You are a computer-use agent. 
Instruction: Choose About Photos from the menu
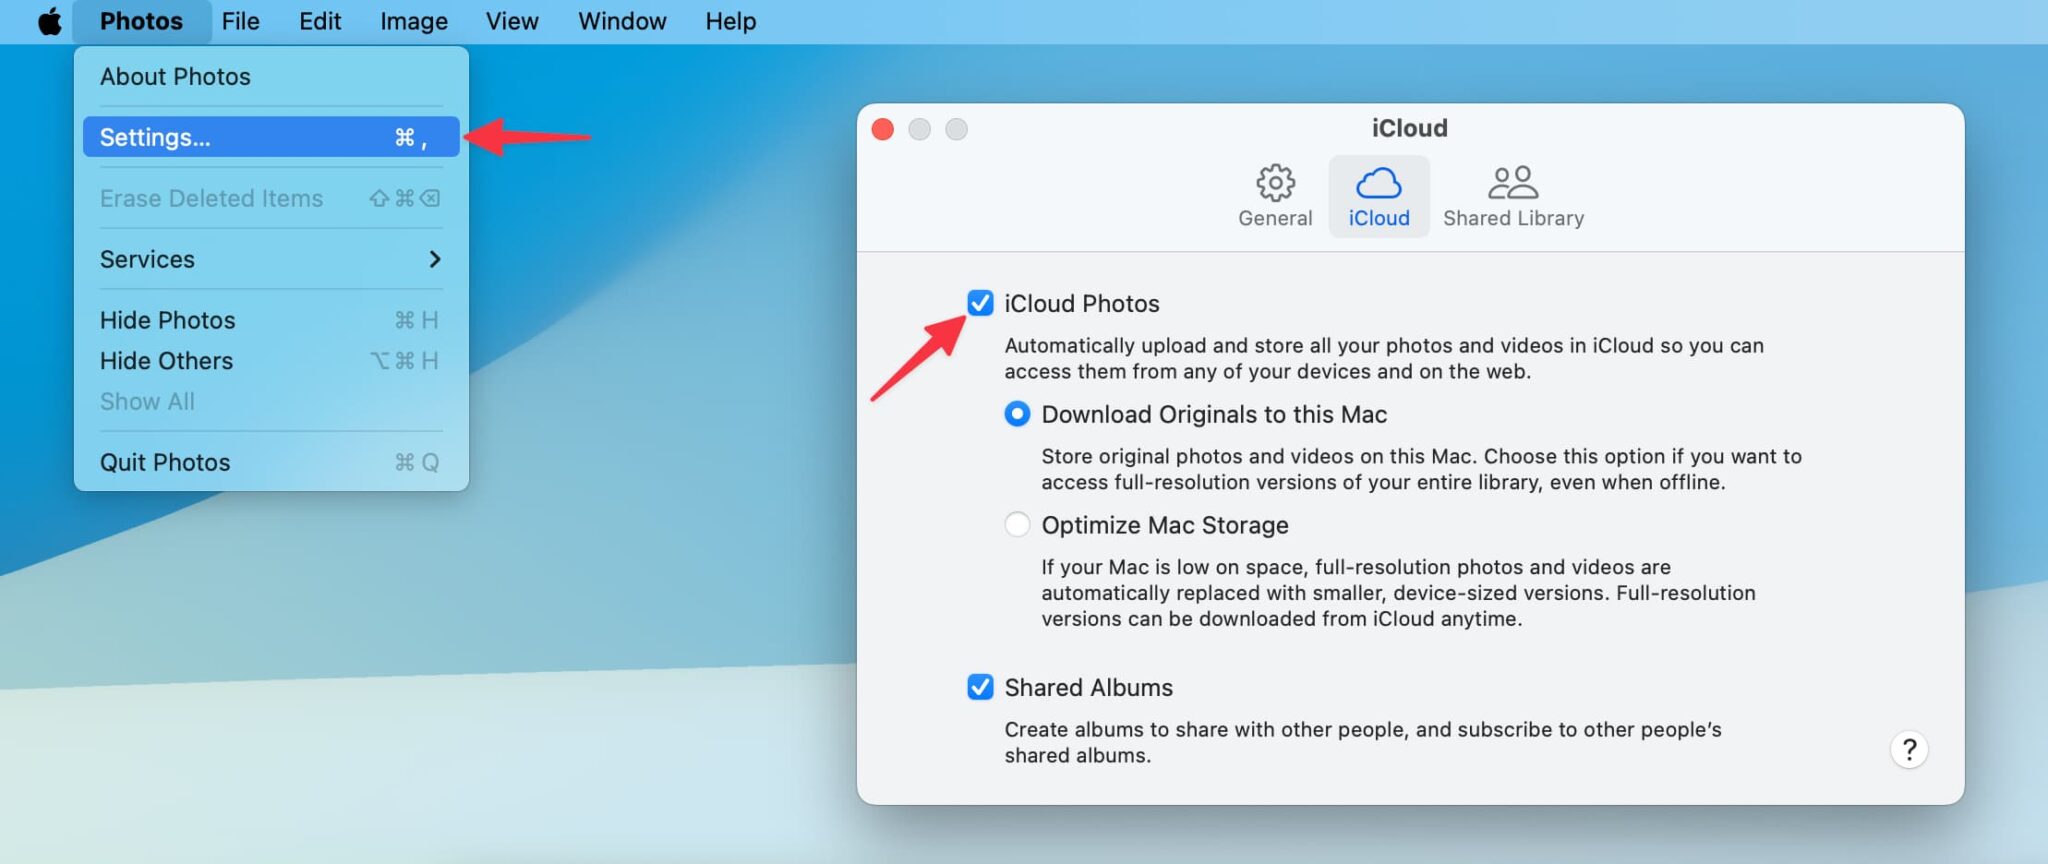point(271,77)
